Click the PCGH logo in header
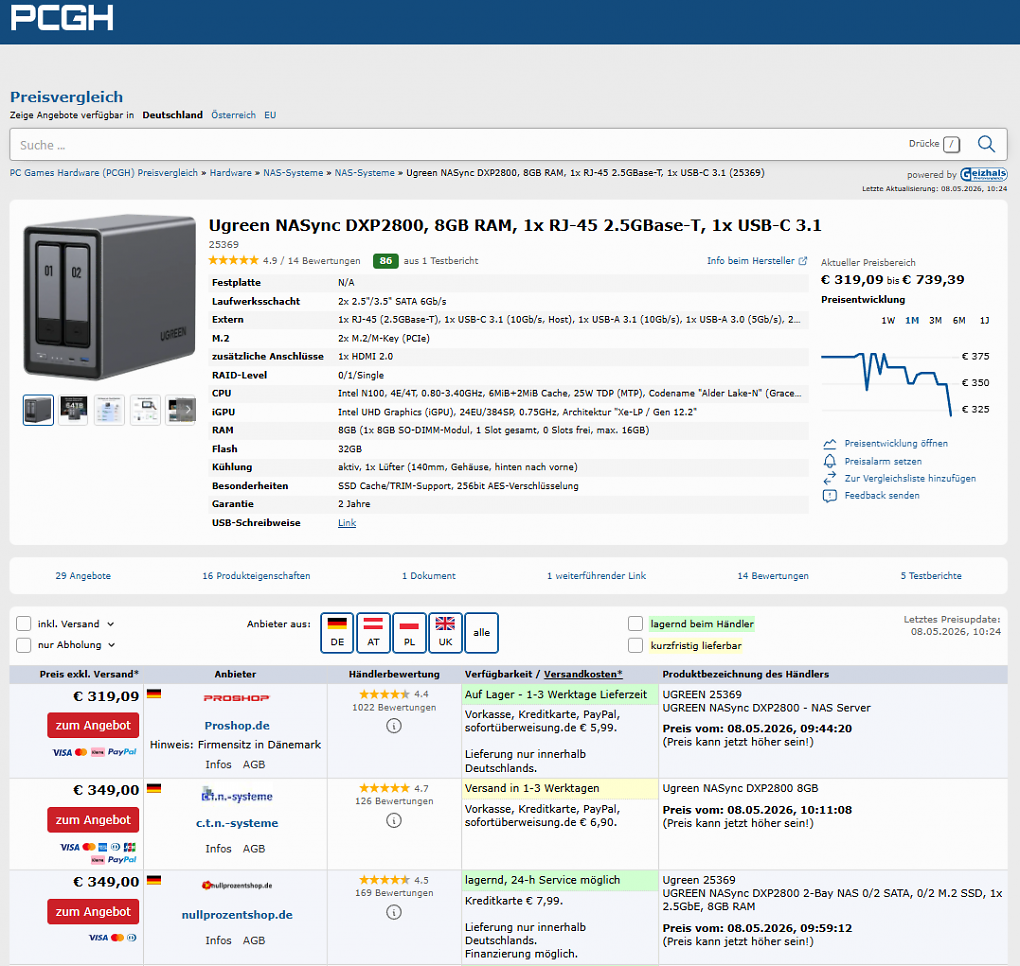This screenshot has height=966, width=1020. pos(62,18)
